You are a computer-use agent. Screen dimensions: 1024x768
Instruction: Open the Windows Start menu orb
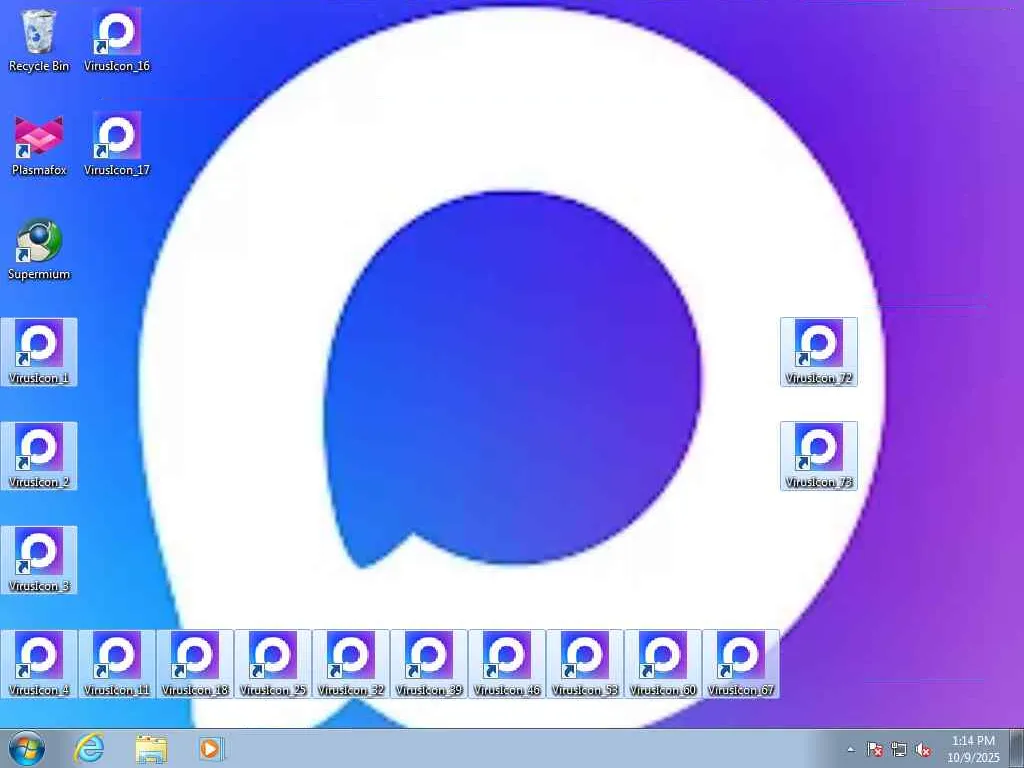27,748
